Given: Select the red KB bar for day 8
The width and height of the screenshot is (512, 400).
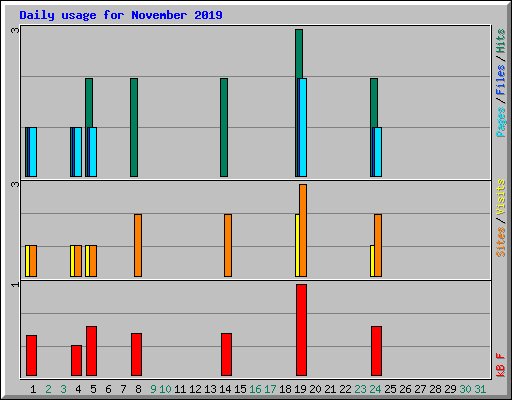Looking at the screenshot, I should pyautogui.click(x=136, y=354).
